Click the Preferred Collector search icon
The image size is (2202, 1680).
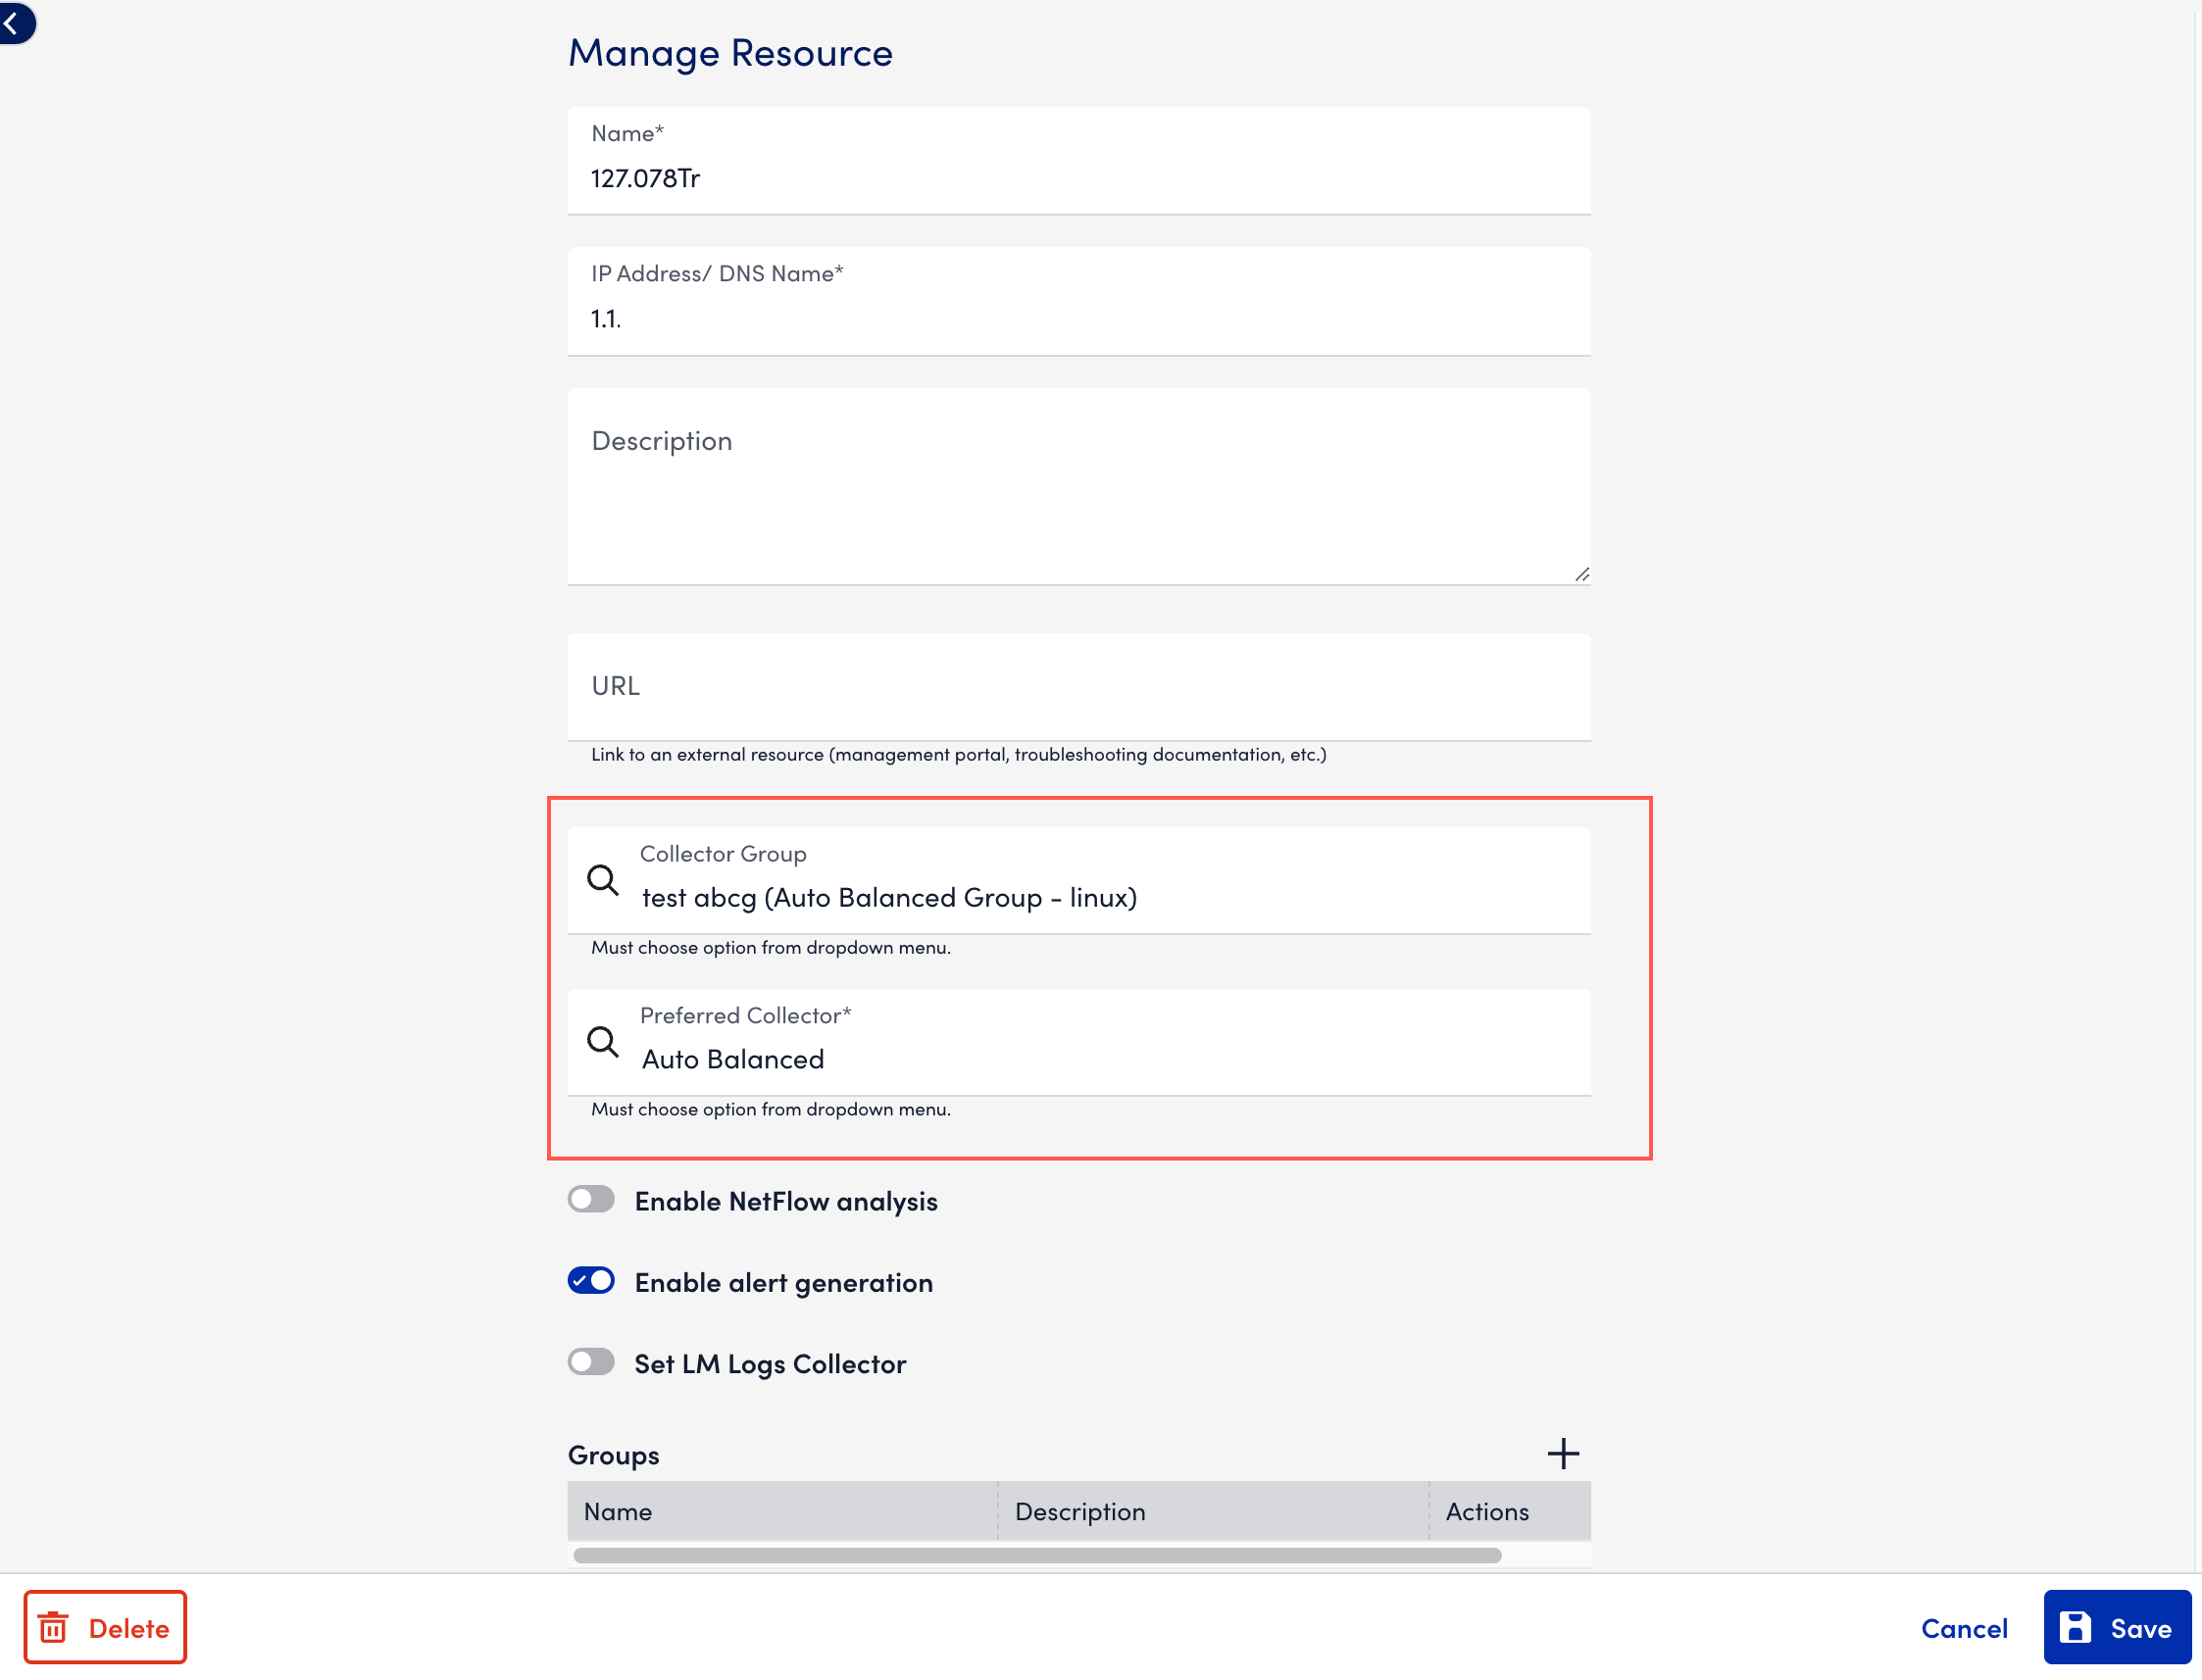pos(602,1042)
